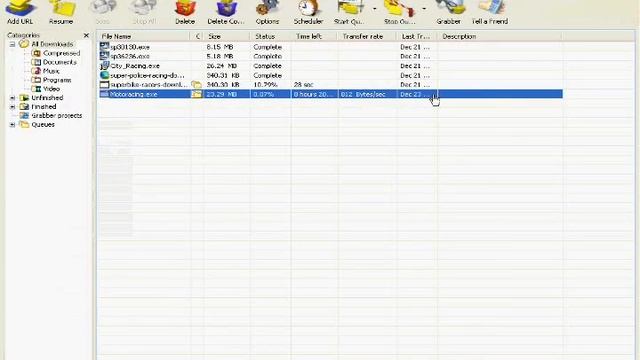
Task: Select the City_Racing.exe download row
Action: click(331, 66)
